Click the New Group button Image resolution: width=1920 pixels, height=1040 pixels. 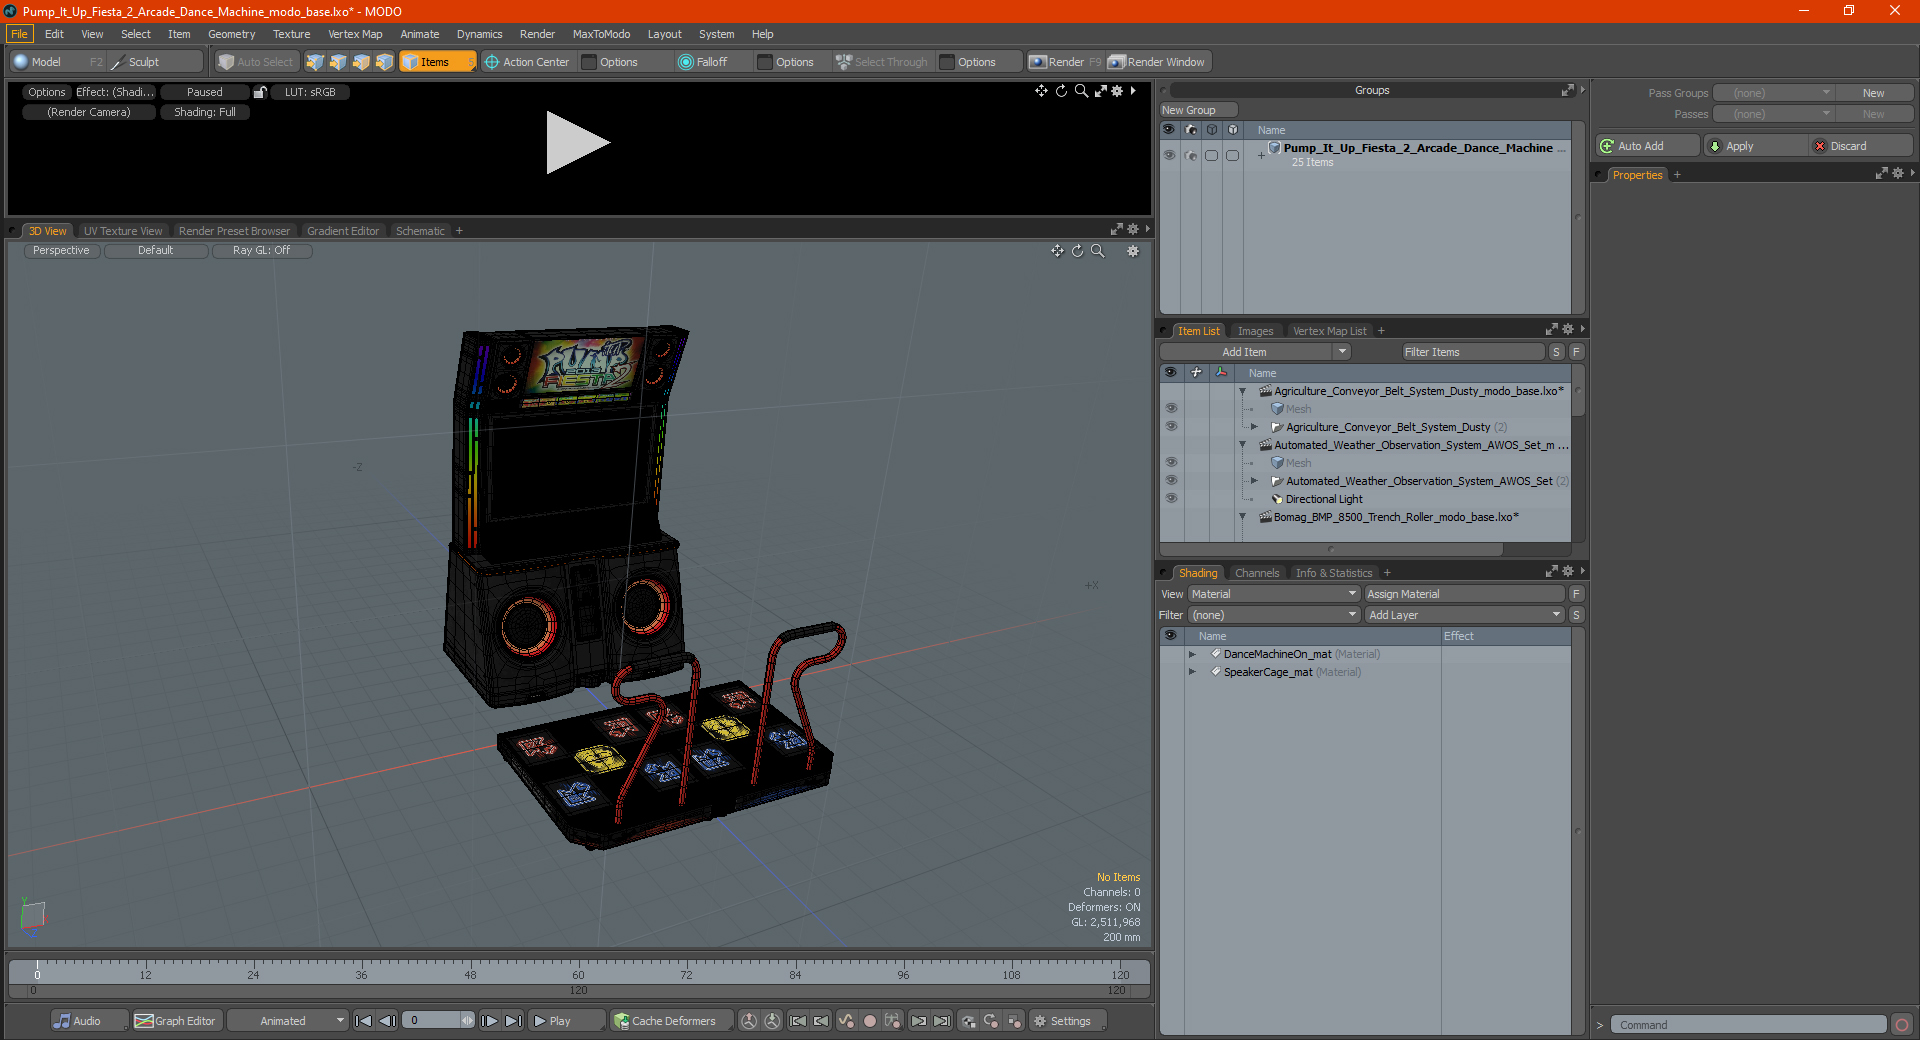pos(1198,110)
